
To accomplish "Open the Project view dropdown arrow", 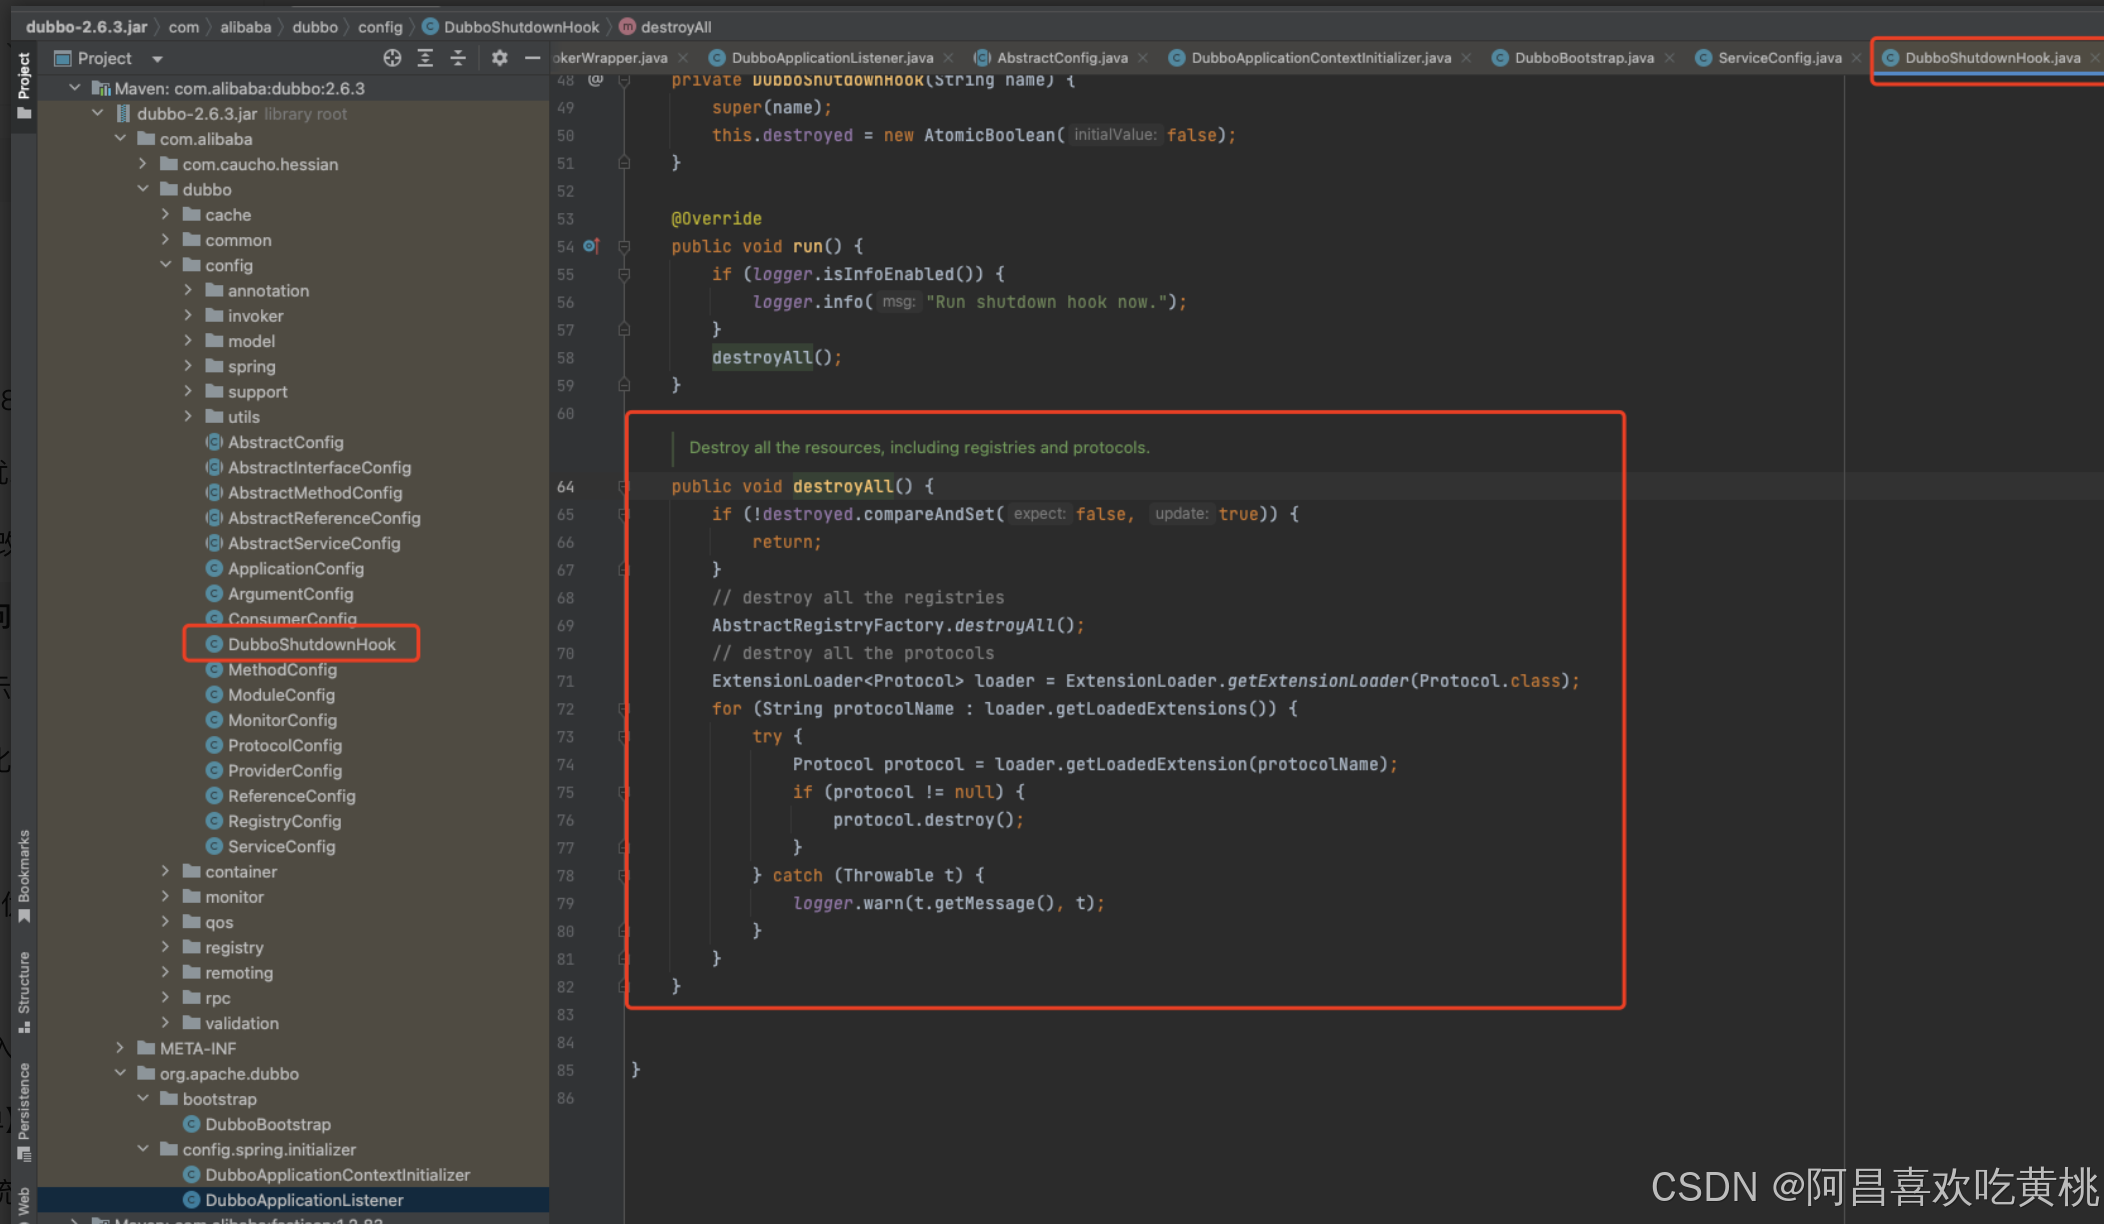I will [x=157, y=59].
